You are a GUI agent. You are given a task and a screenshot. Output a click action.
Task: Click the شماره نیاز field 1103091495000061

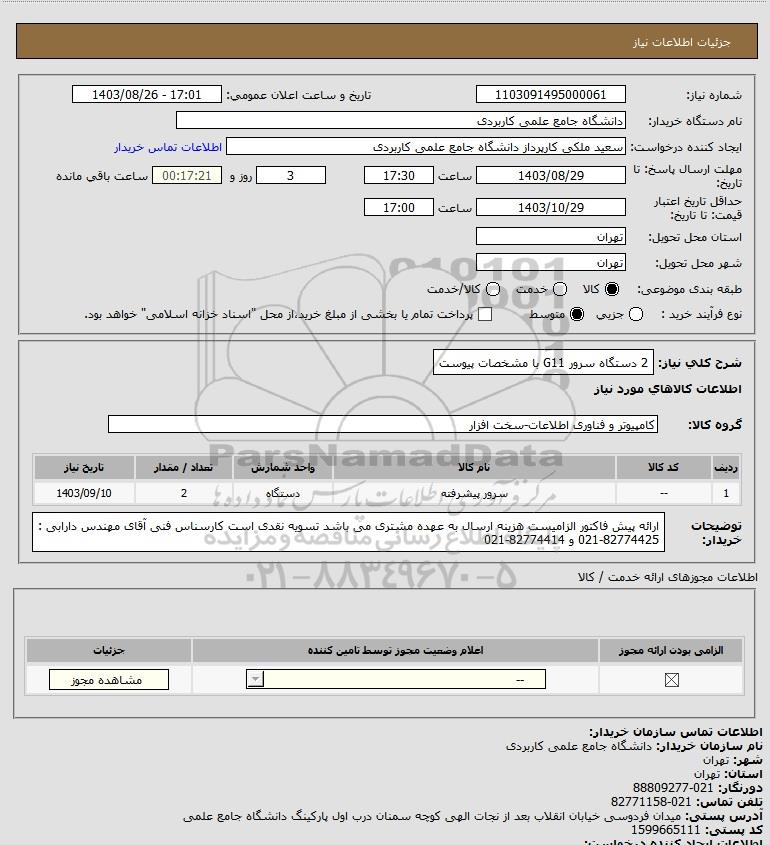click(551, 94)
